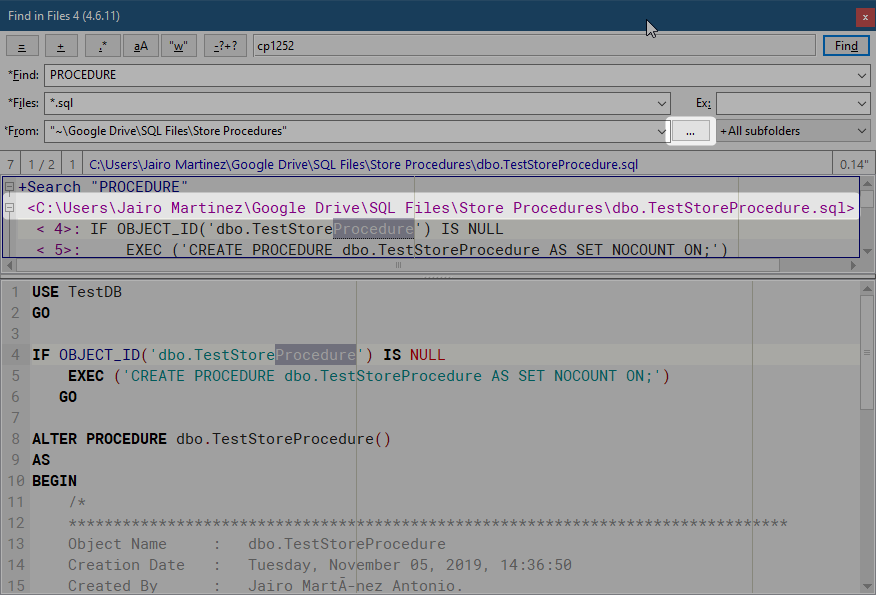
Task: Click the Files mask field with *.sql
Action: click(x=350, y=103)
